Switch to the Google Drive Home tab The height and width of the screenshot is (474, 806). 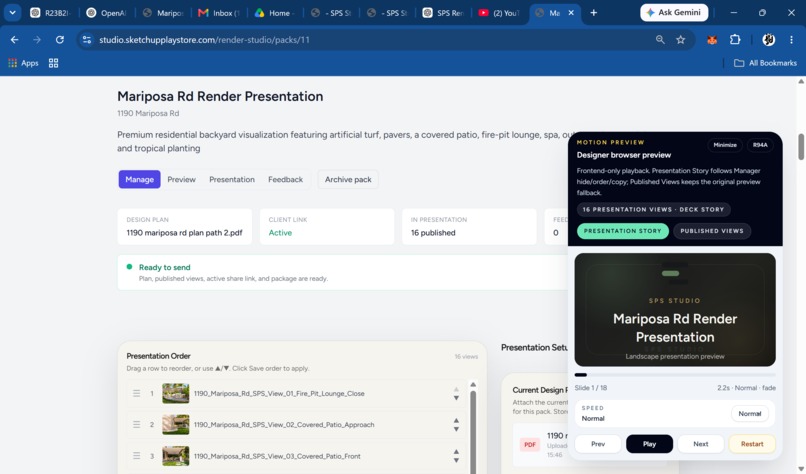[274, 13]
